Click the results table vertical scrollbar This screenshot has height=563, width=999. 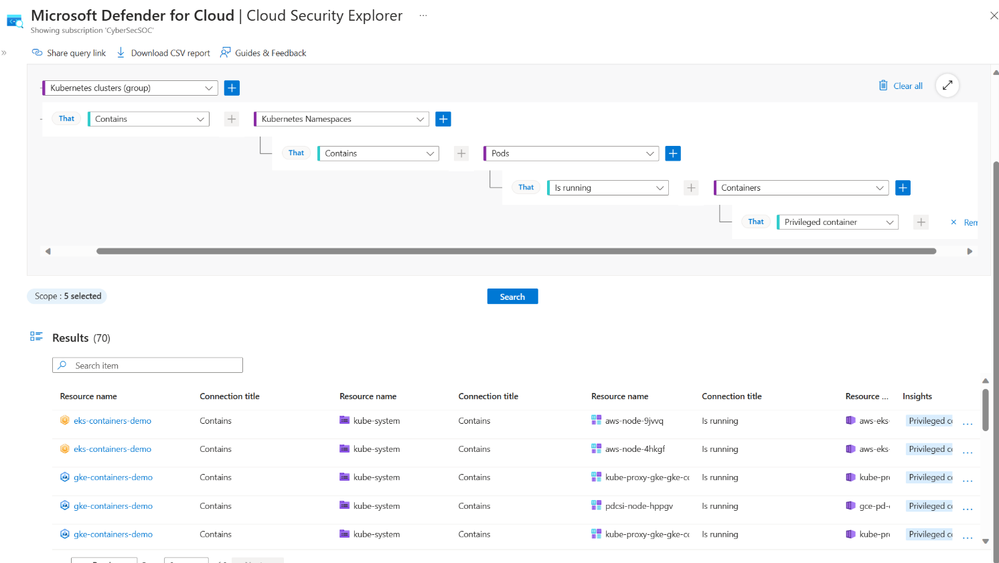[986, 410]
